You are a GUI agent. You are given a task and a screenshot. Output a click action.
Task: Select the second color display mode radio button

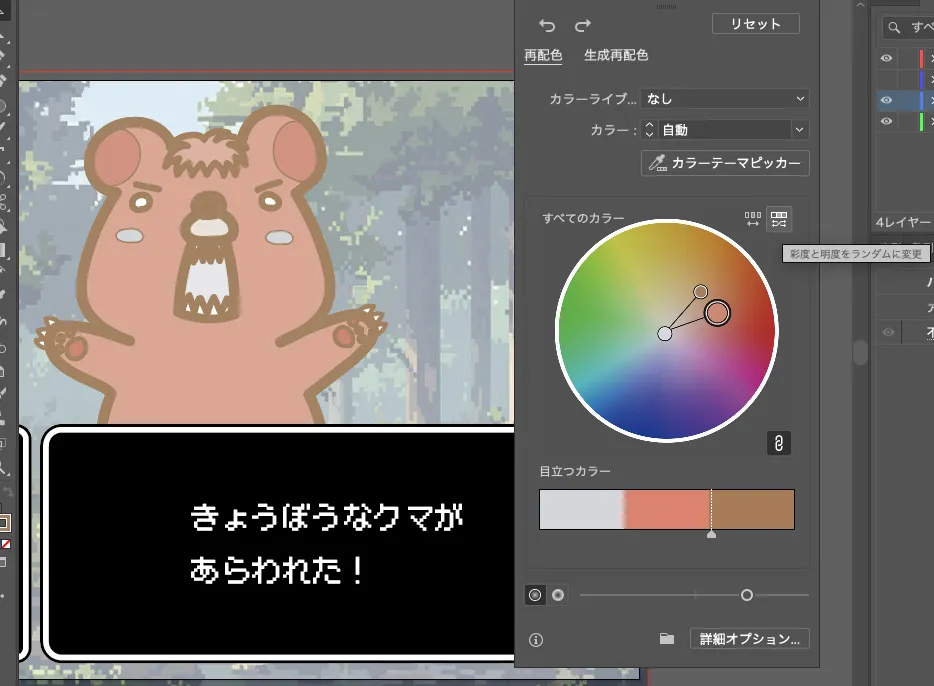557,595
